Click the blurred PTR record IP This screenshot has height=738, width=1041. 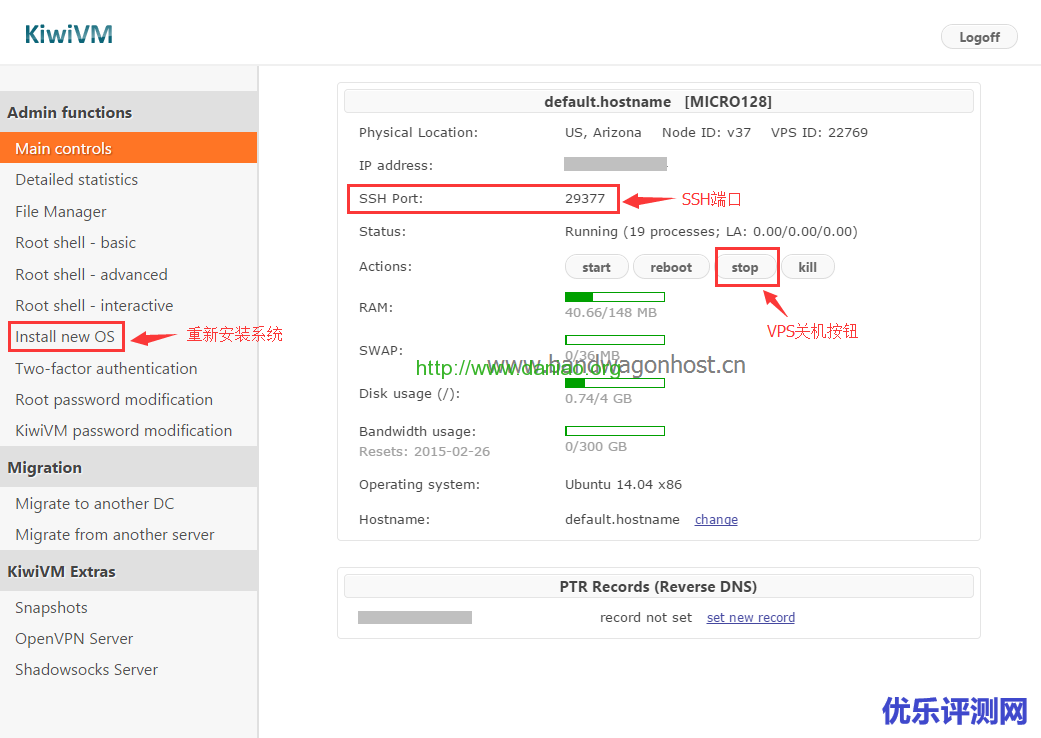tap(415, 617)
